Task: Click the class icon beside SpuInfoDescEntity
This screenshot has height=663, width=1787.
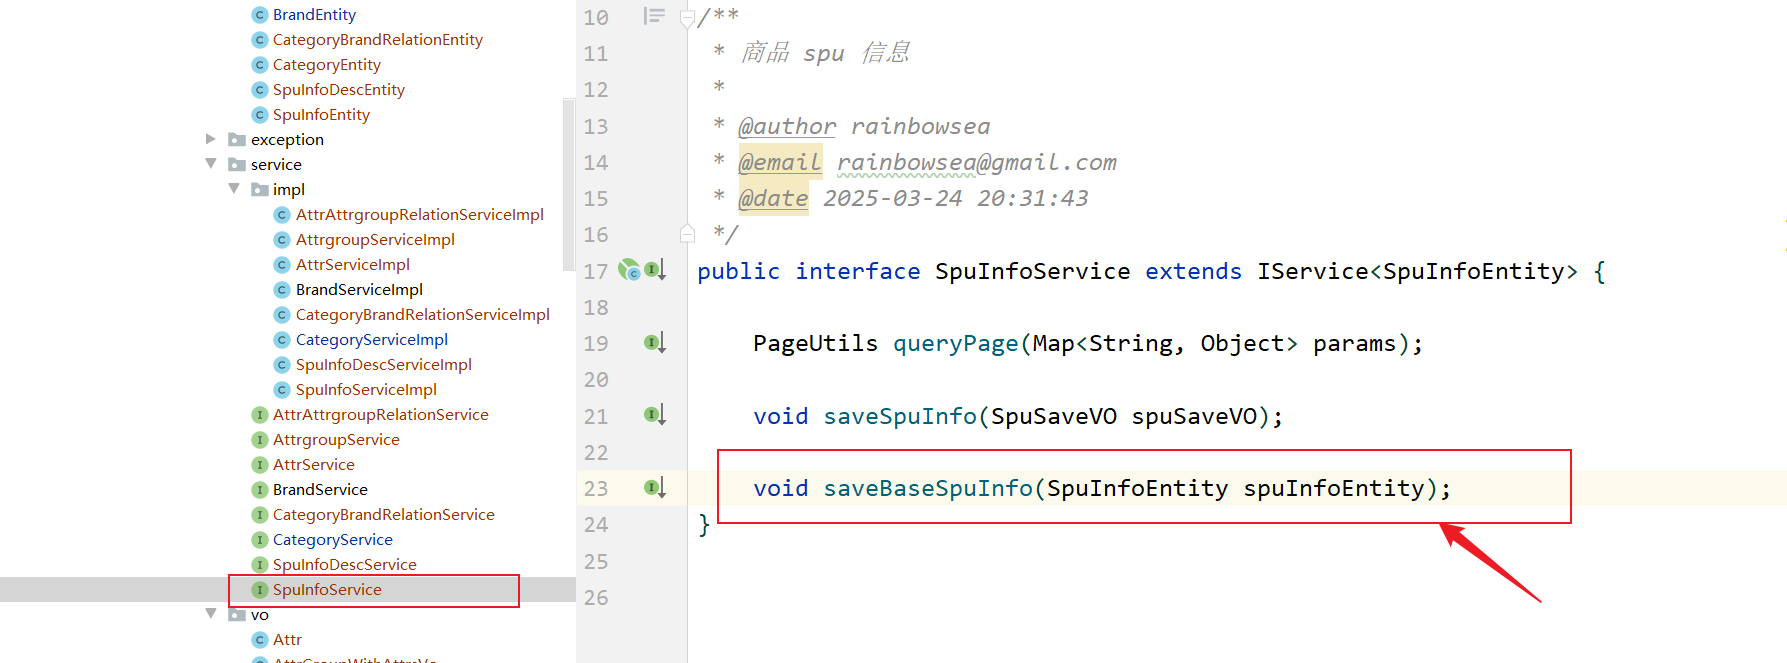Action: pyautogui.click(x=260, y=90)
